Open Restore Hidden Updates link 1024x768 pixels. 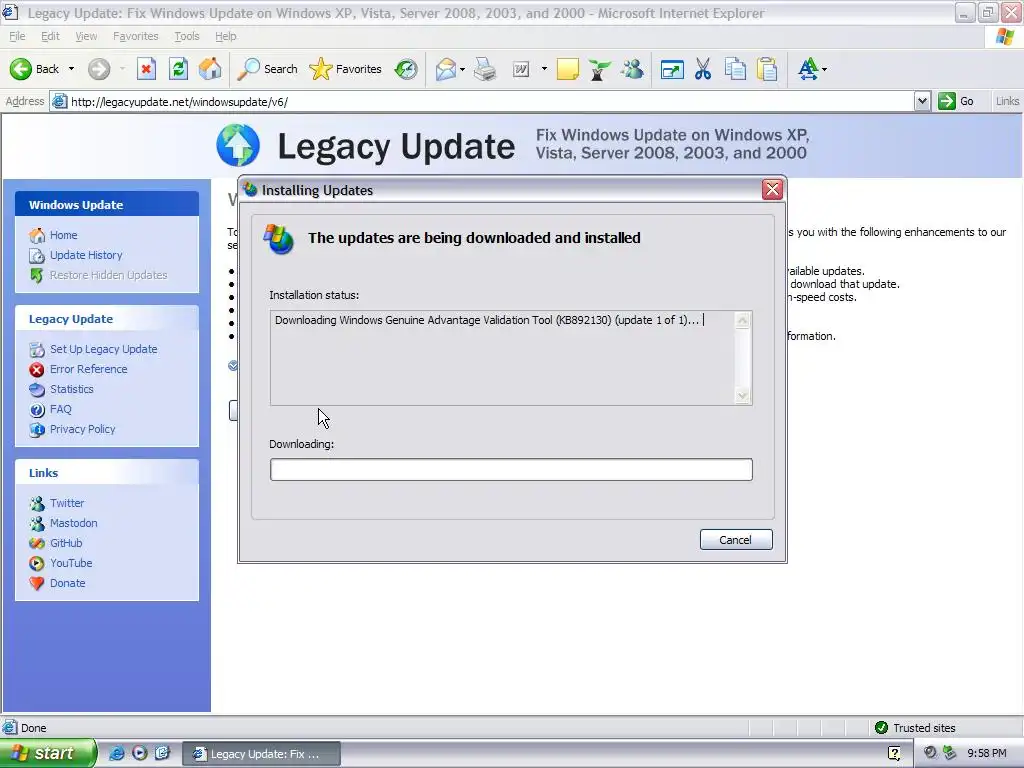pos(108,275)
